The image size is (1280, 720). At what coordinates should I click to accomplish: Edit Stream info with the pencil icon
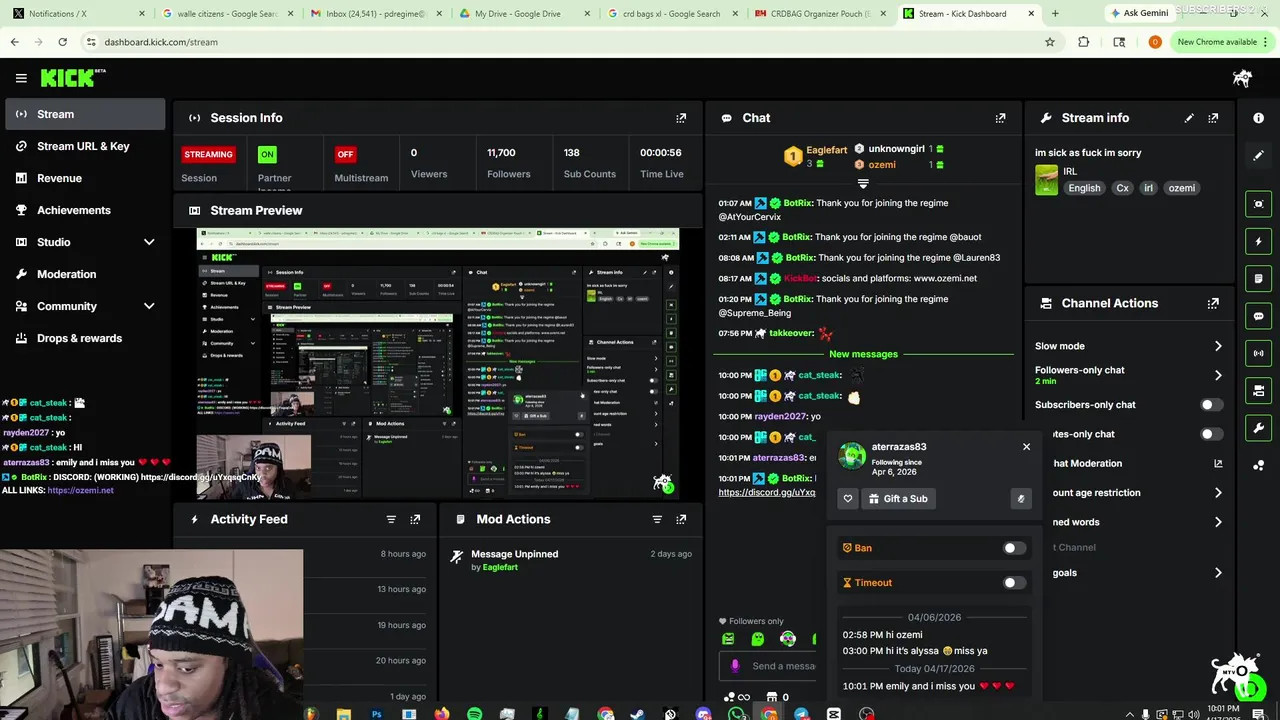click(x=1189, y=118)
